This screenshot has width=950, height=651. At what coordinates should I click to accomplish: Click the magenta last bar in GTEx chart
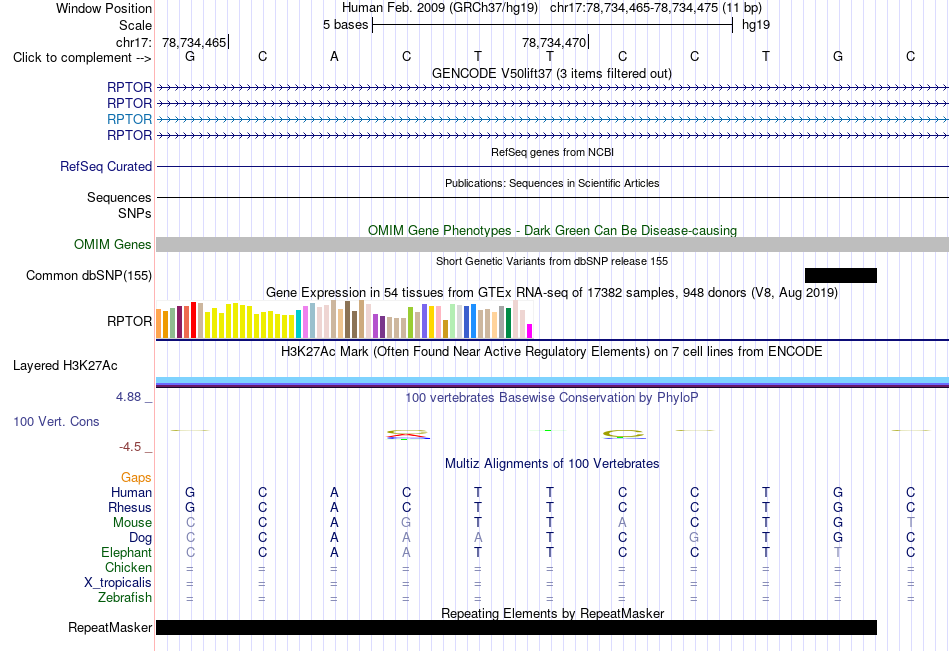[529, 331]
